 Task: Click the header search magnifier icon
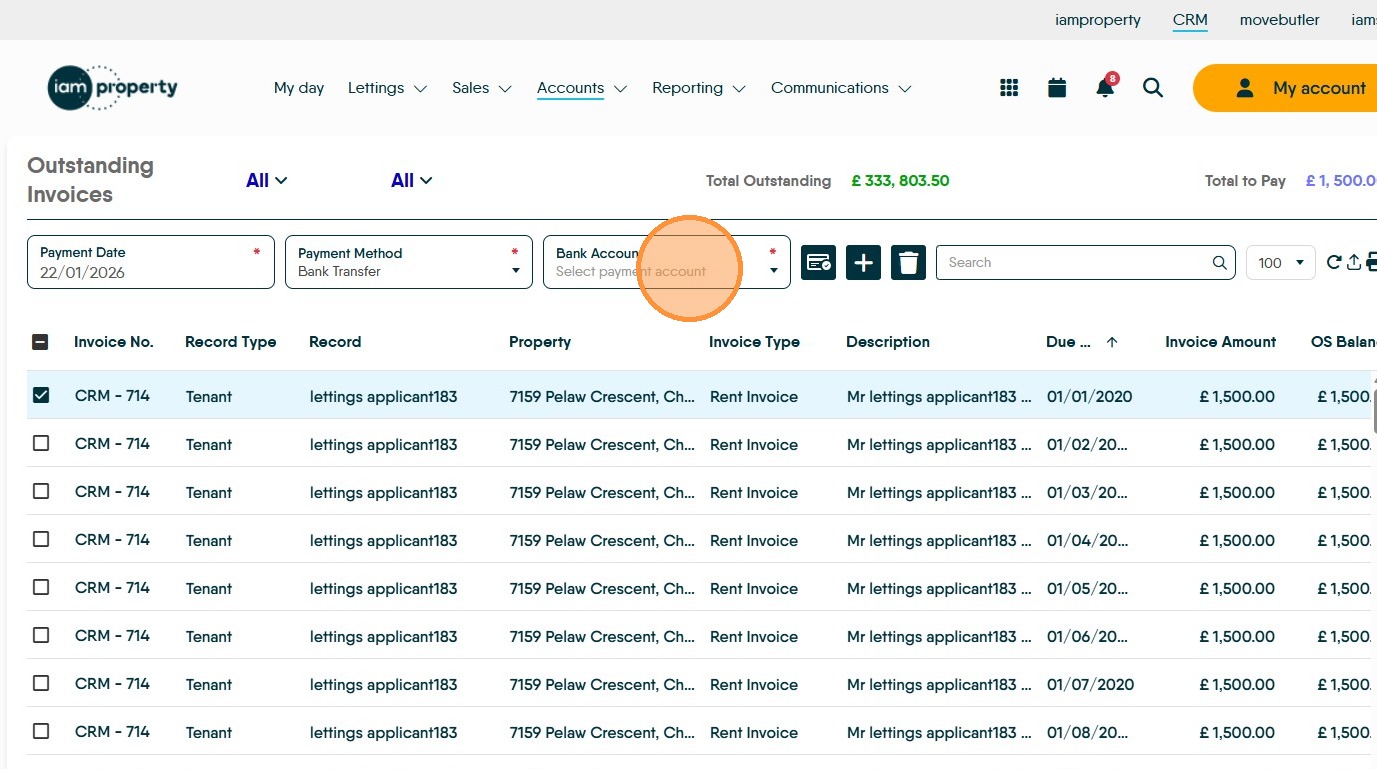click(1153, 88)
